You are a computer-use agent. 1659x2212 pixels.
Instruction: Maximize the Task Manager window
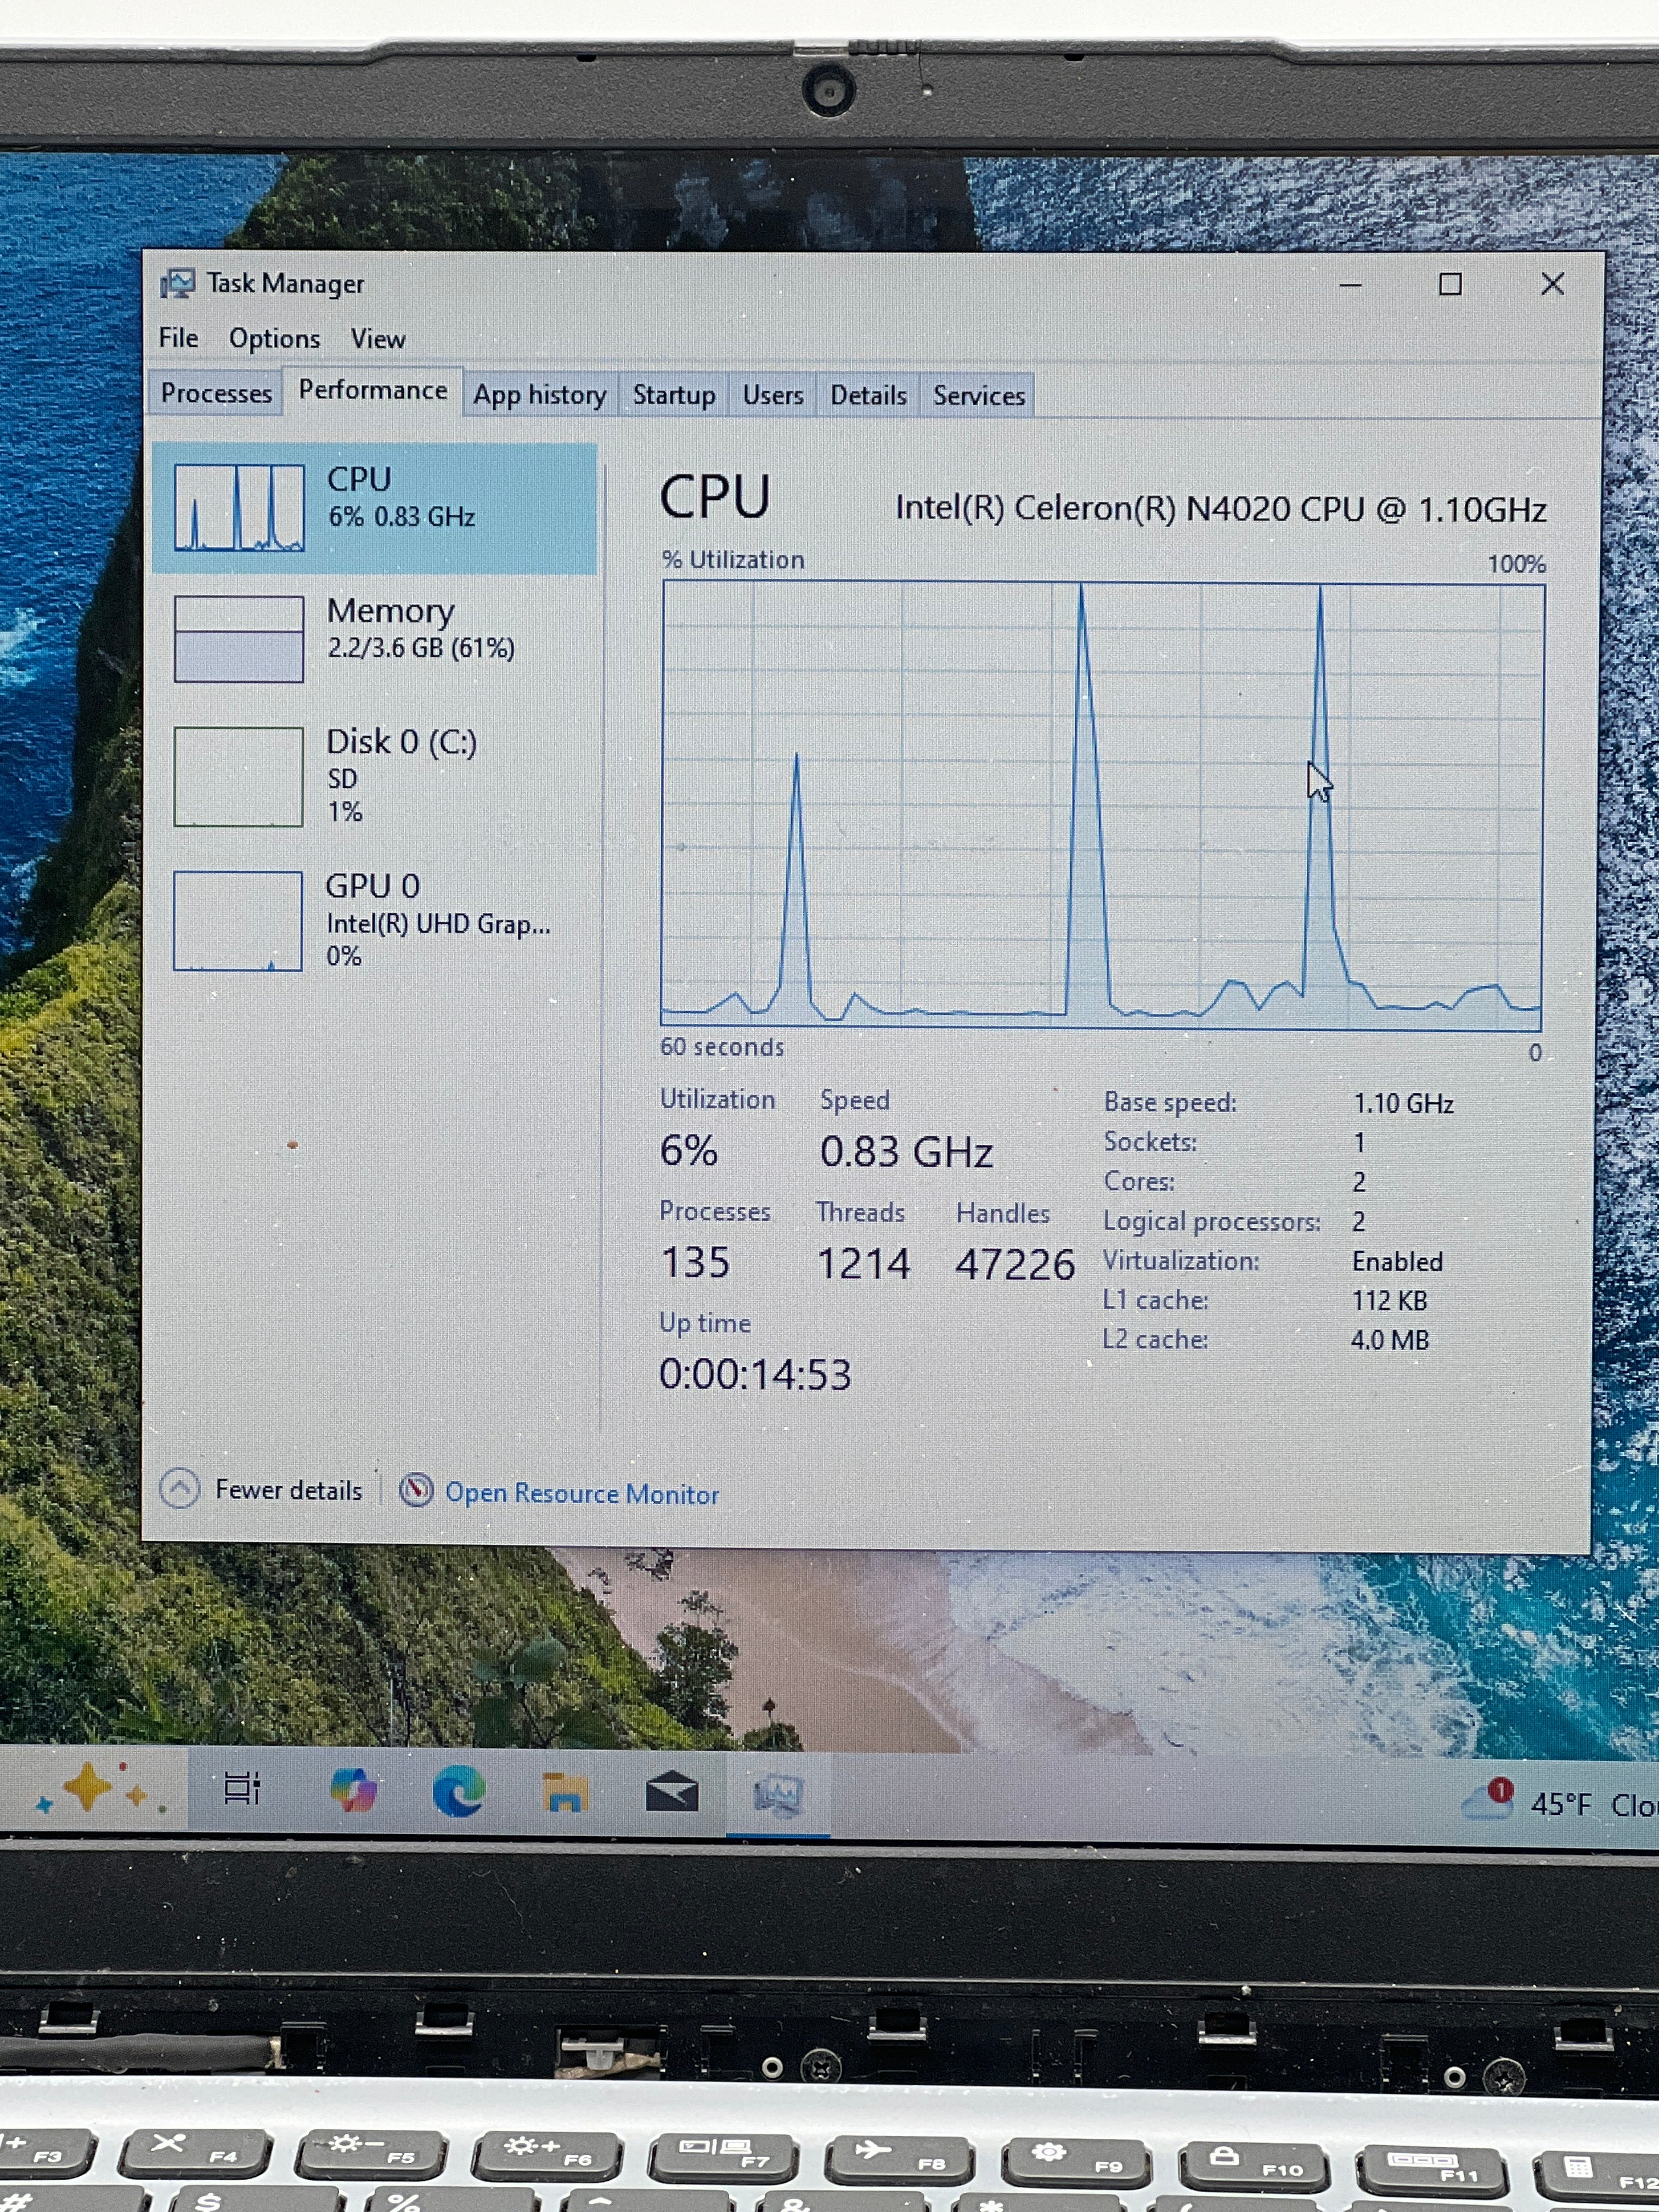[x=1450, y=285]
